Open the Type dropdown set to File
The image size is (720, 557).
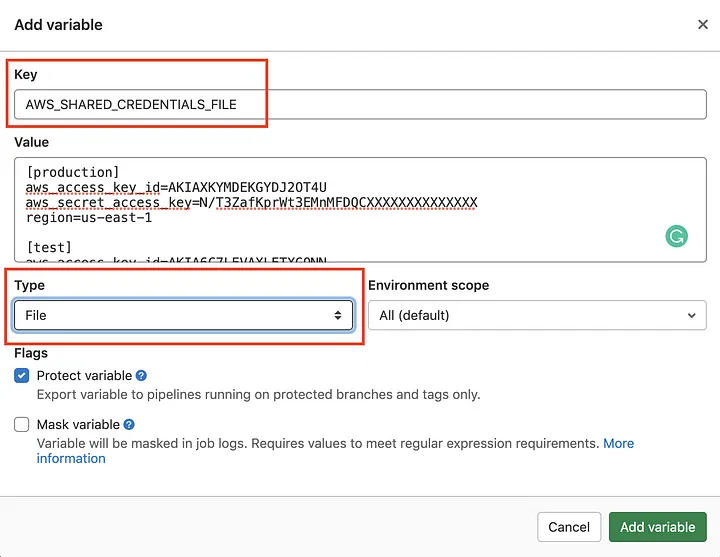point(184,315)
